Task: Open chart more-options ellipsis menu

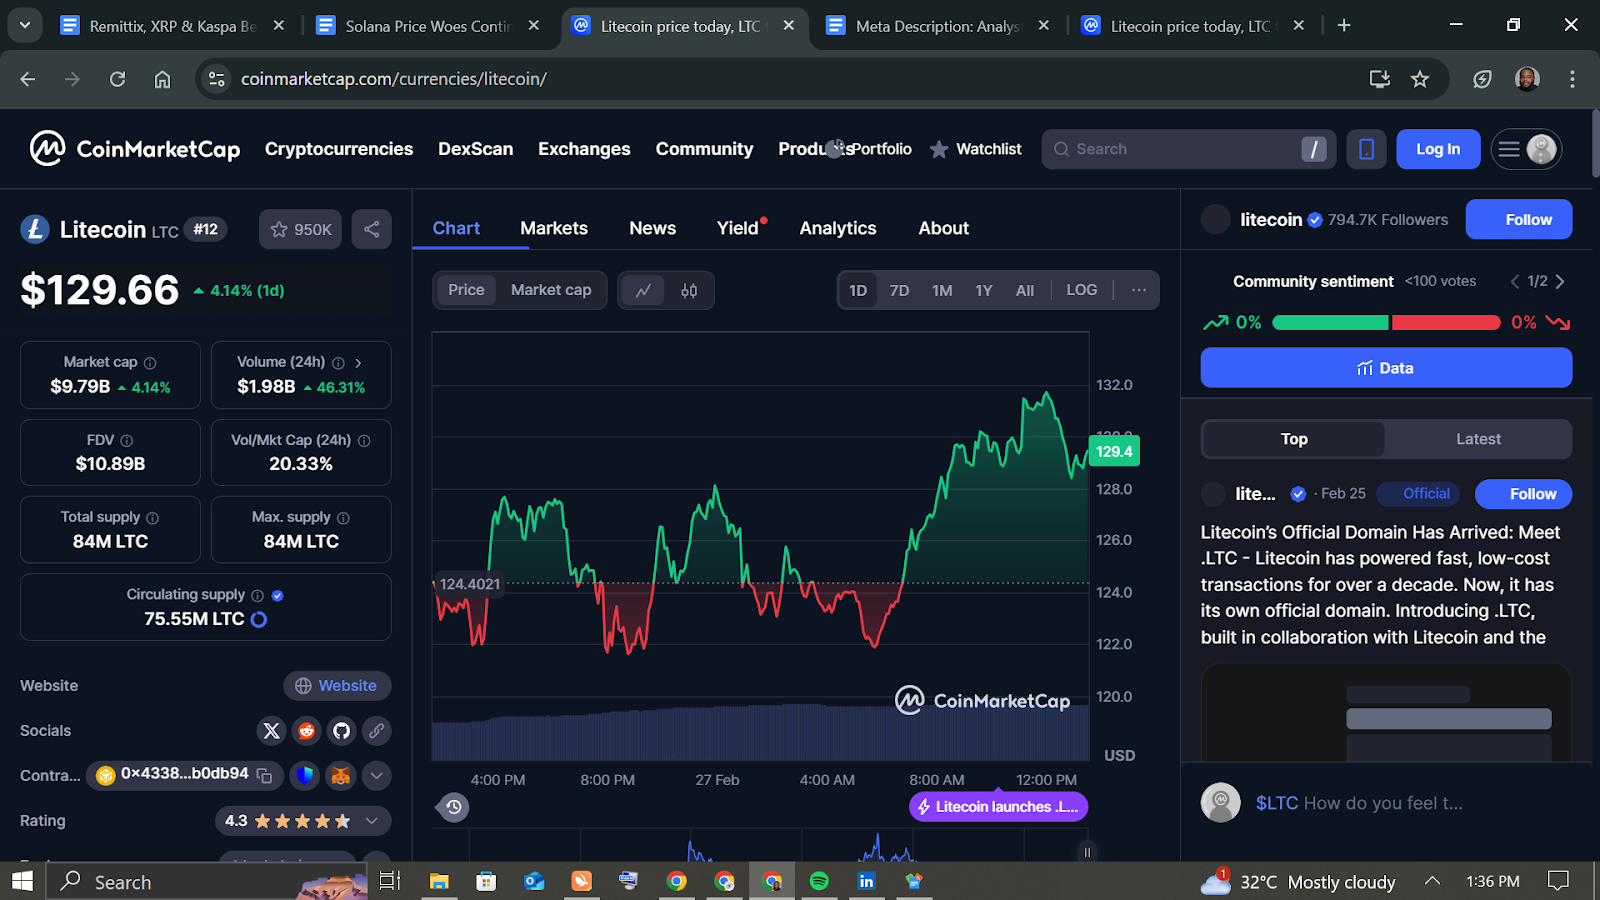Action: [x=1139, y=290]
